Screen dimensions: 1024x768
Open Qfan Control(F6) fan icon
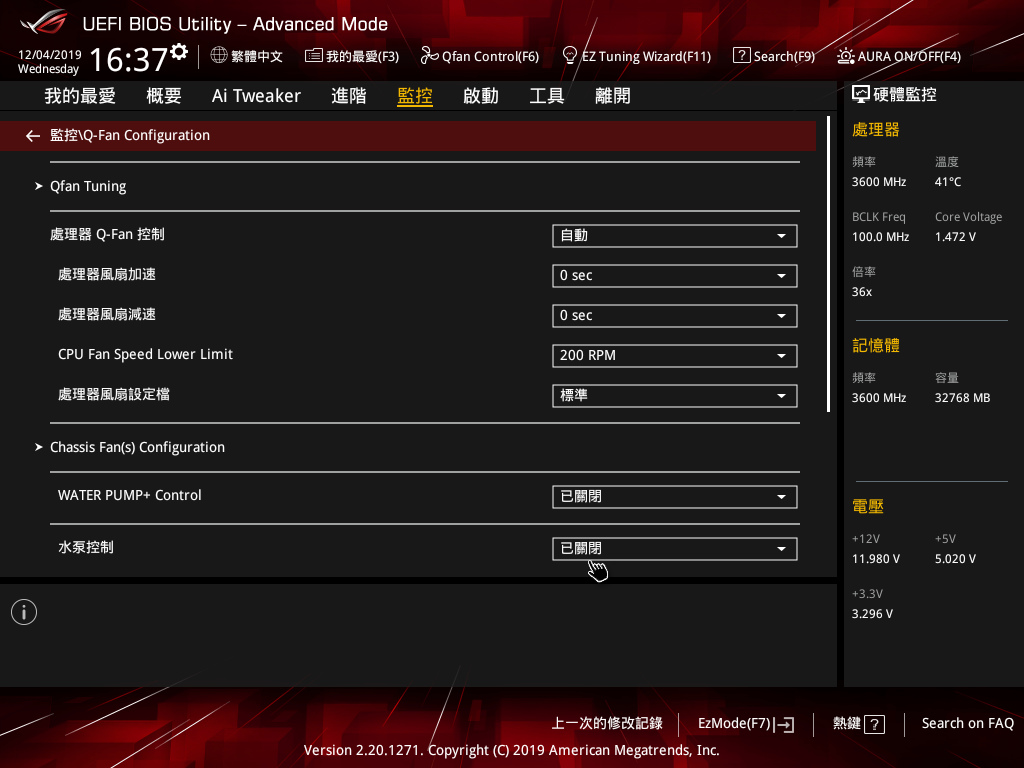click(428, 56)
